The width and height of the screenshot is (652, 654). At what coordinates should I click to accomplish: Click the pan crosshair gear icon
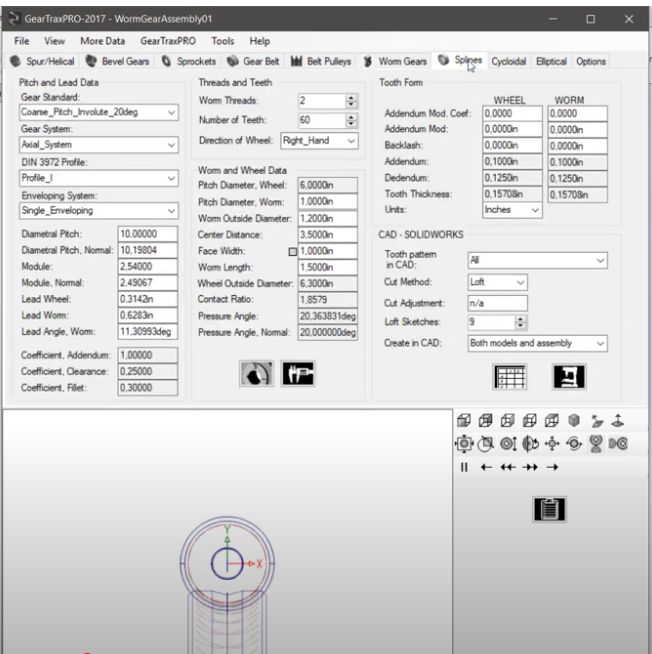[552, 443]
